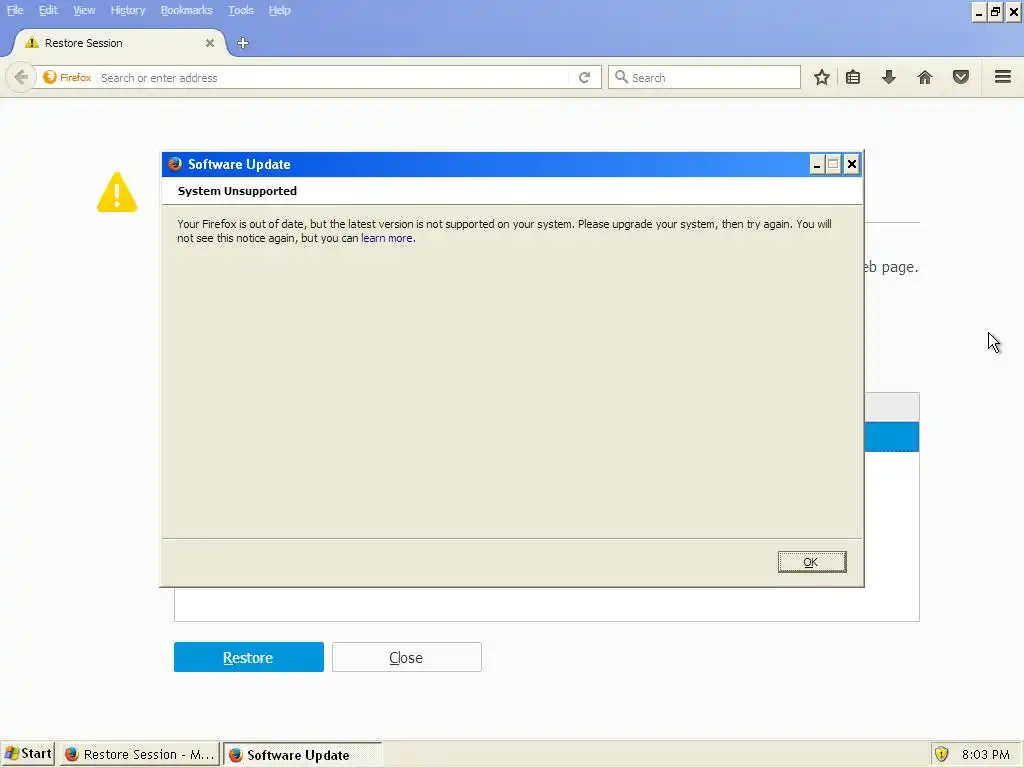Reload the page with the refresh icon
This screenshot has width=1024, height=768.
[x=584, y=77]
